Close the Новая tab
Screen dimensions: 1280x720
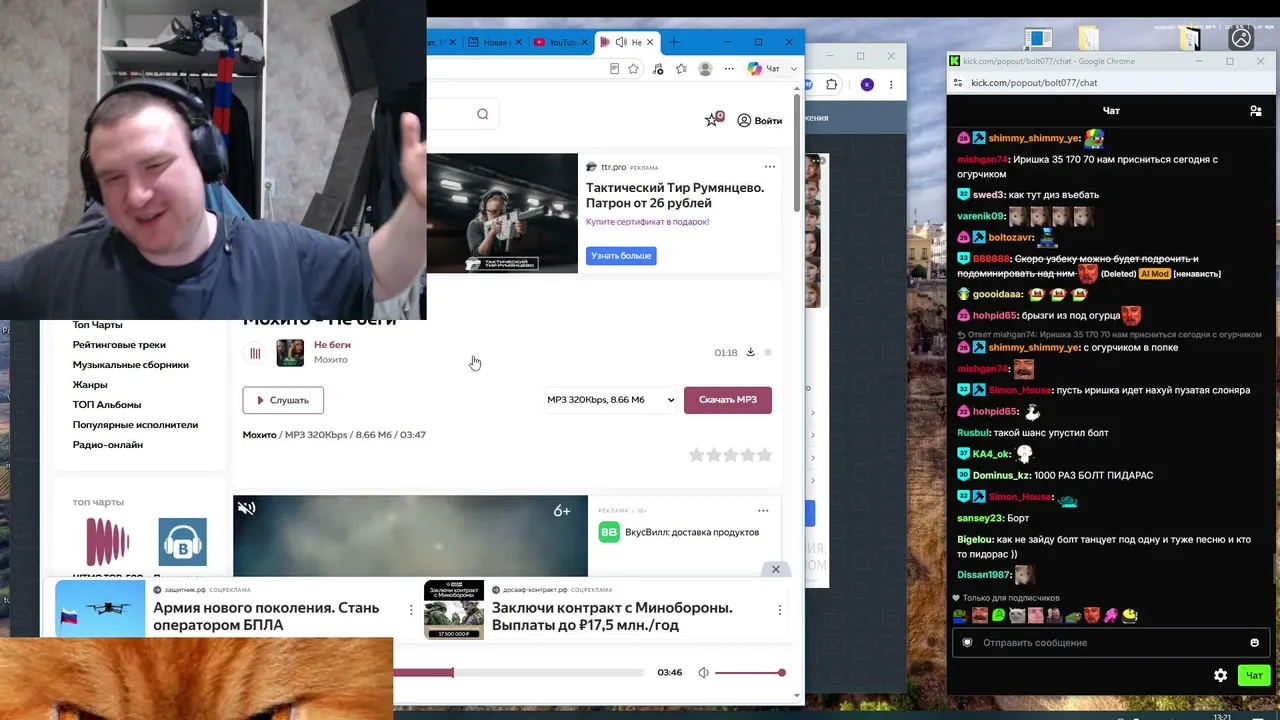[519, 42]
